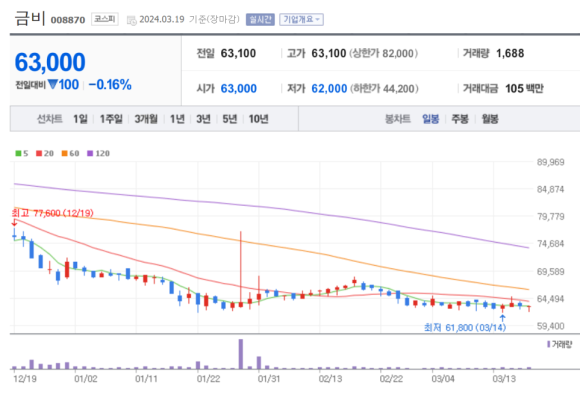
Task: Open the 기업개요 dropdown
Action: [x=301, y=19]
